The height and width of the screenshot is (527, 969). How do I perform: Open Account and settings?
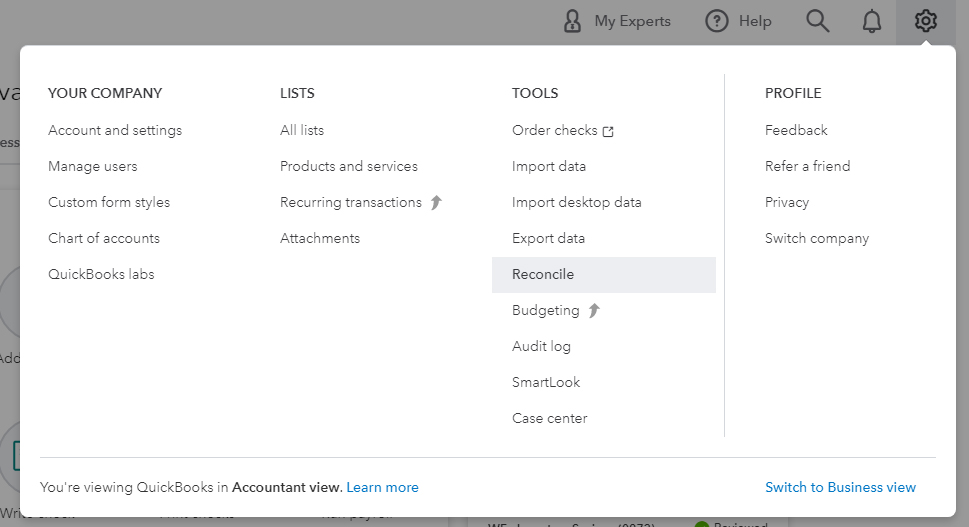pyautogui.click(x=115, y=130)
